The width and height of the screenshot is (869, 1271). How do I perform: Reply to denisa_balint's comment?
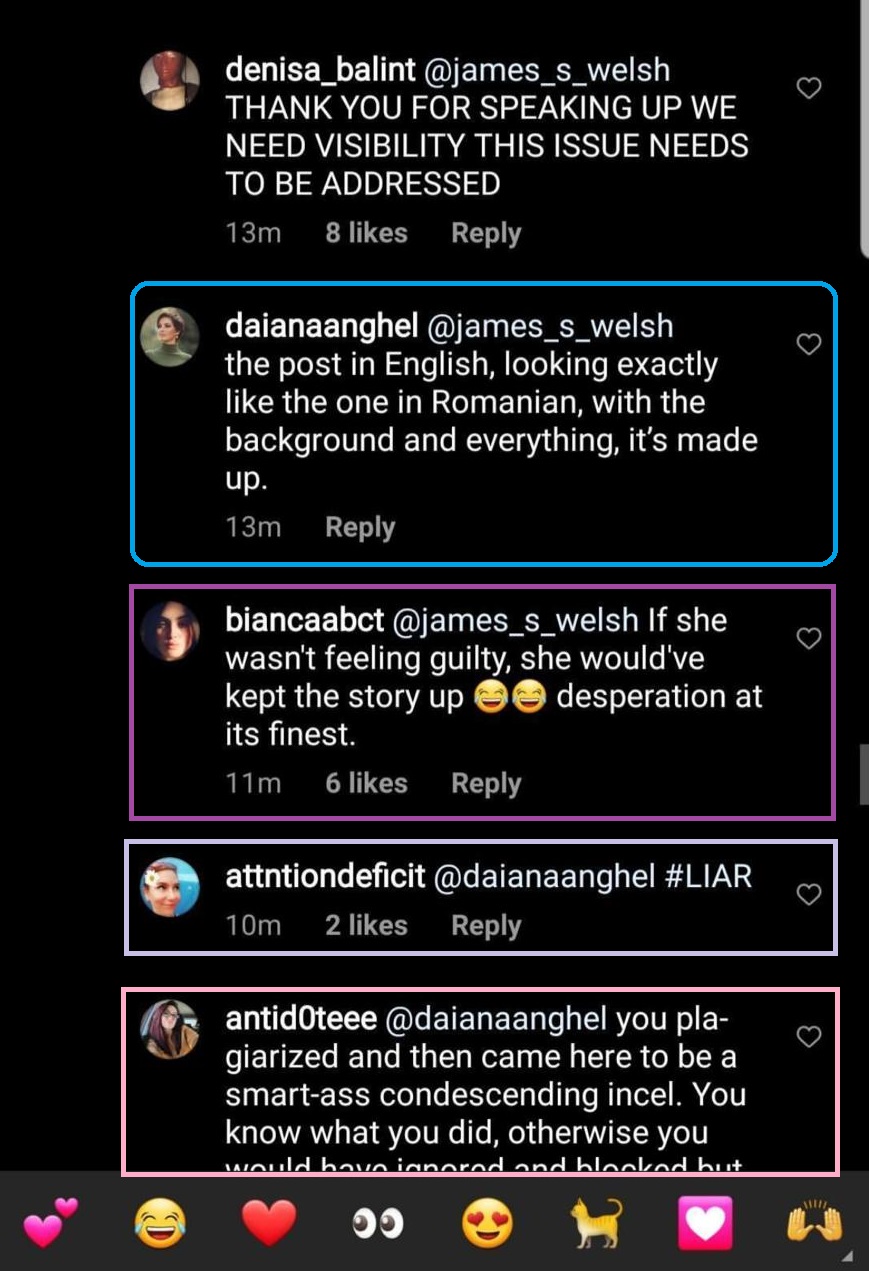[x=486, y=233]
